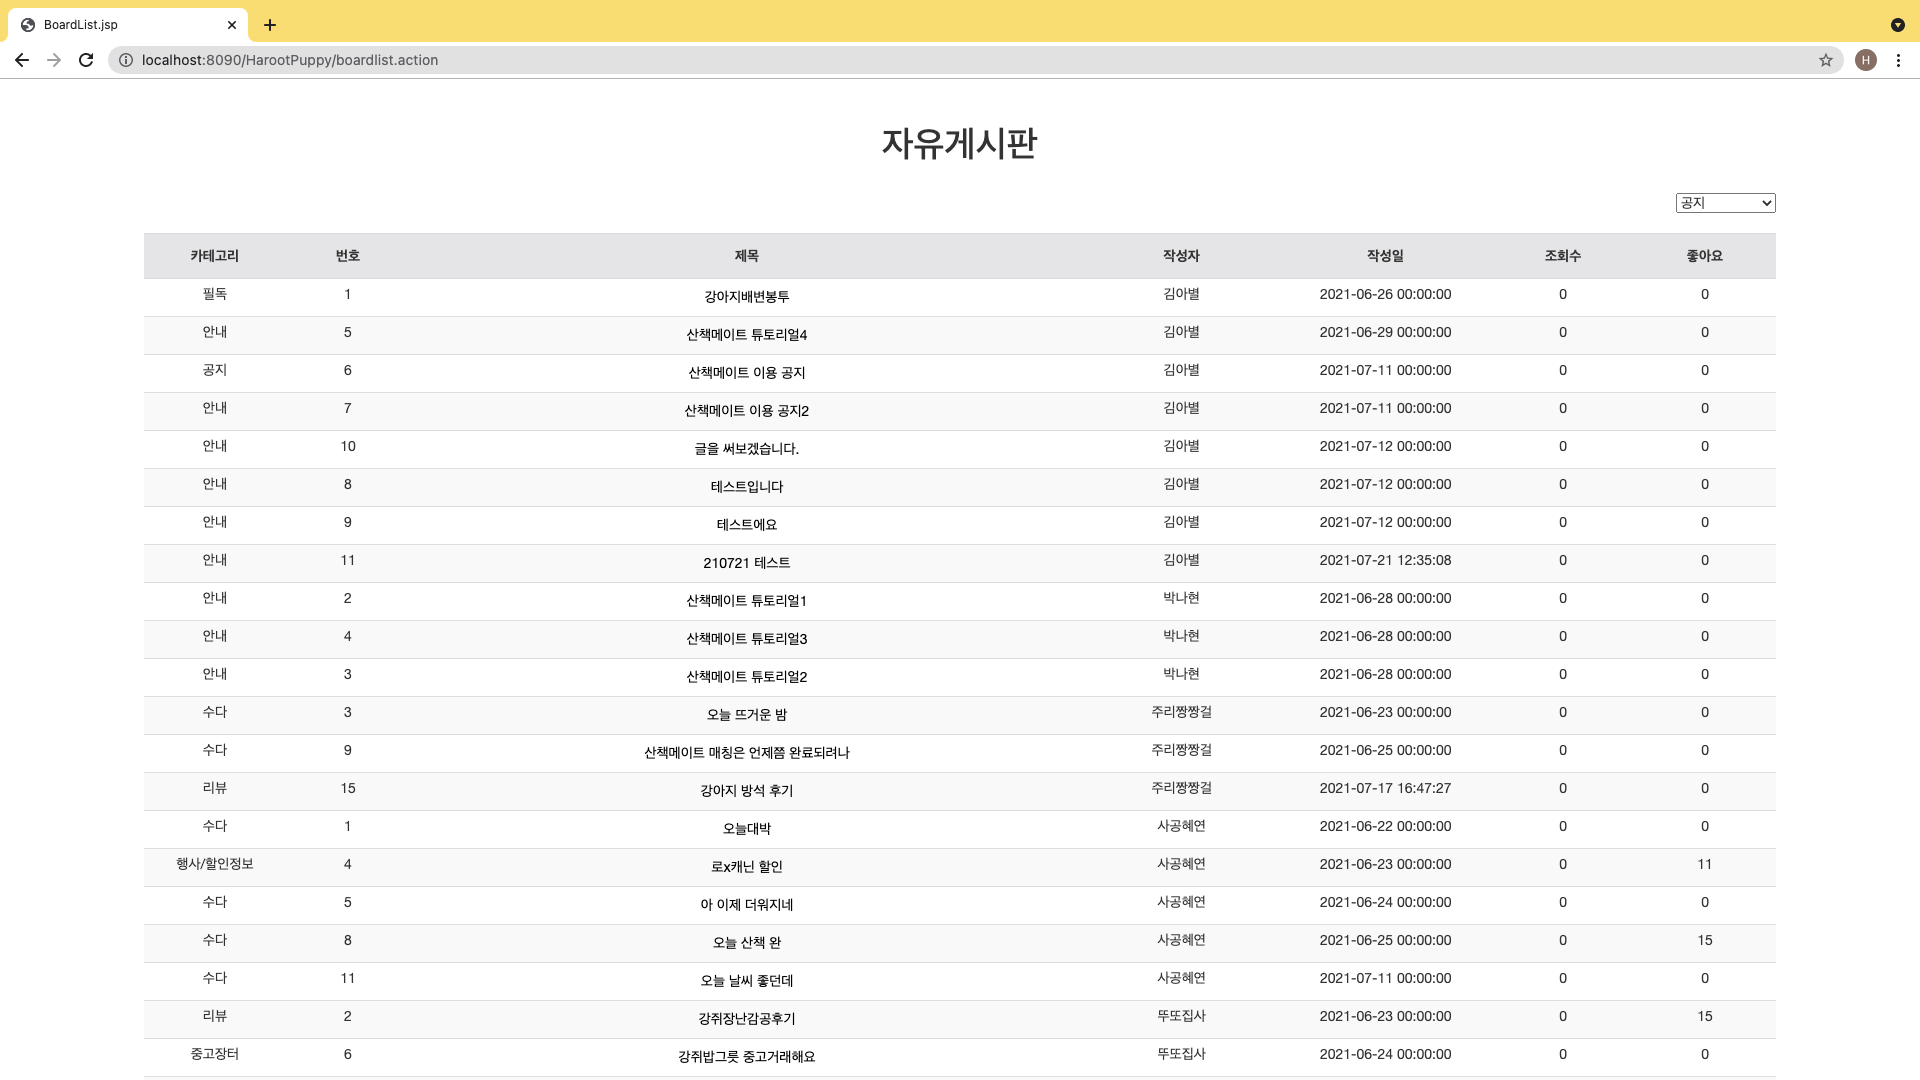Open post 산책메이트 이용 공지
Image resolution: width=1920 pixels, height=1080 pixels.
(x=746, y=373)
